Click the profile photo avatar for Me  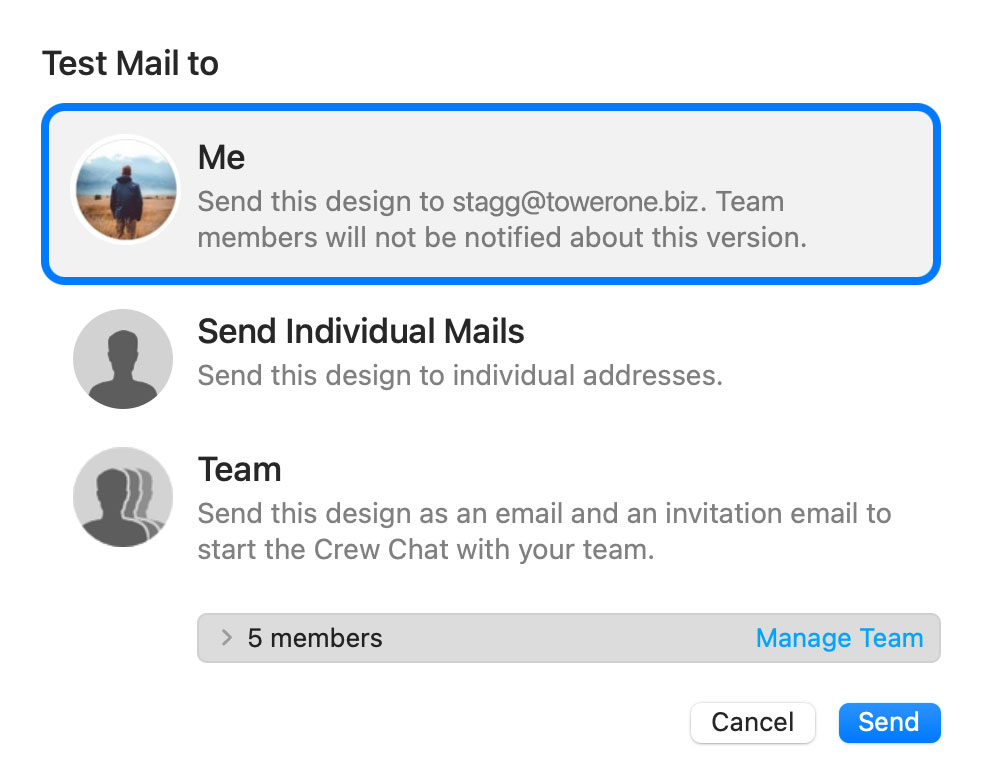[x=126, y=189]
